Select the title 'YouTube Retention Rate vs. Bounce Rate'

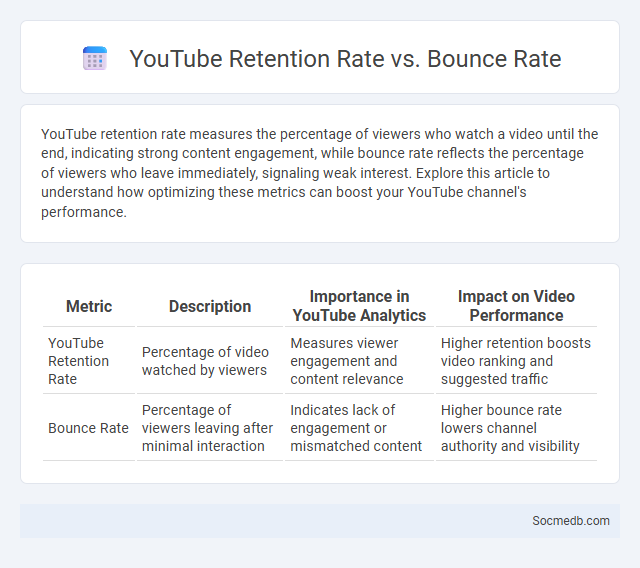pyautogui.click(x=345, y=59)
